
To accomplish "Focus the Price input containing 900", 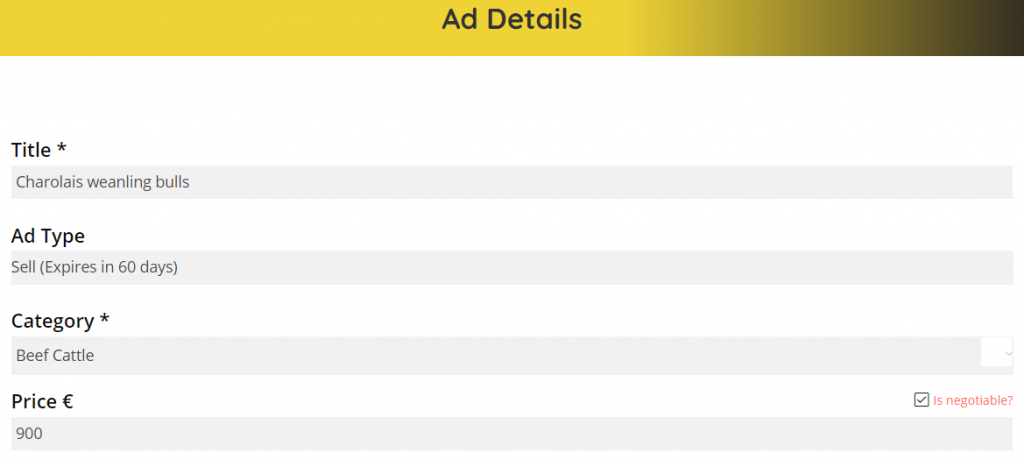I will pos(510,434).
